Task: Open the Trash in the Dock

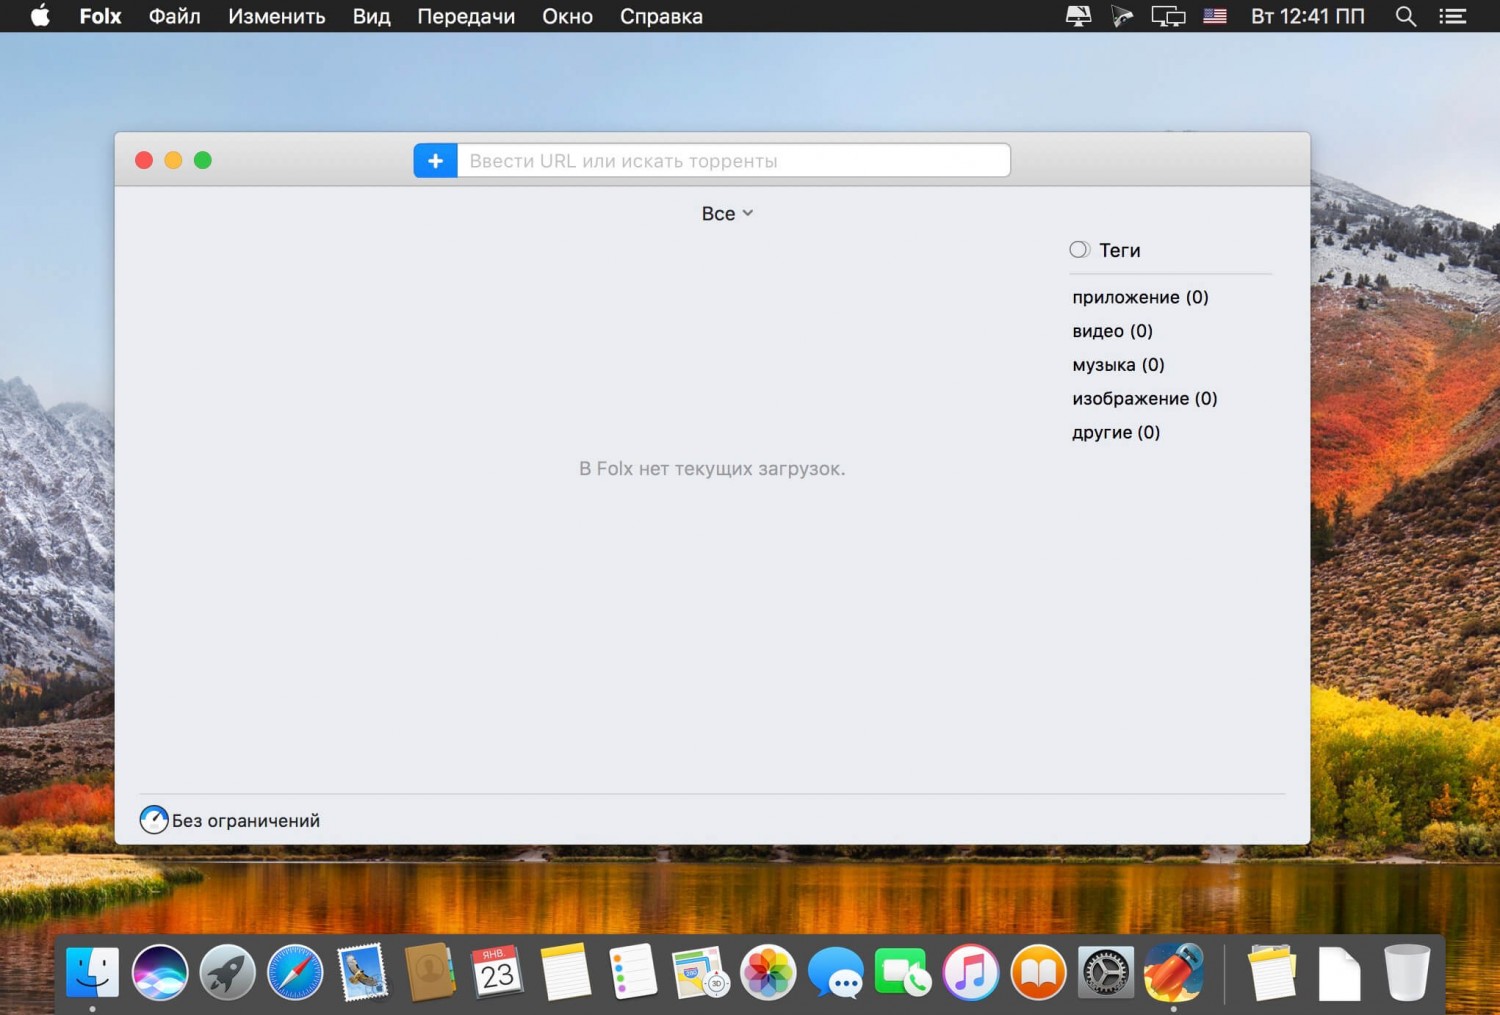Action: pos(1407,972)
